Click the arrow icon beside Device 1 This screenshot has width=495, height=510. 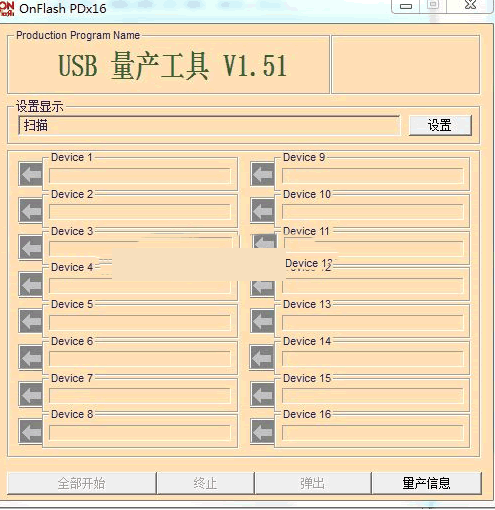point(31,174)
